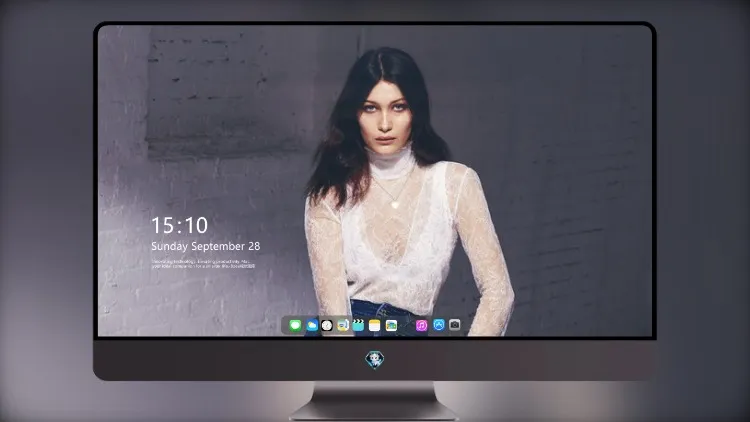The width and height of the screenshot is (750, 422).
Task: Open the Weather app in dock
Action: click(x=311, y=325)
